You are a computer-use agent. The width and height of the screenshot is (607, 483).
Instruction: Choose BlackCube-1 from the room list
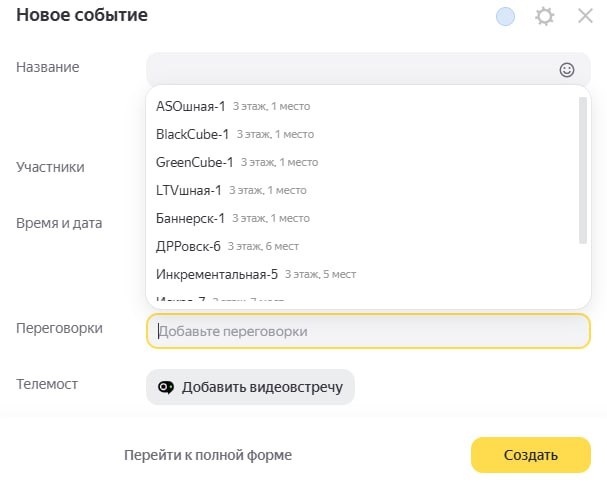click(x=193, y=134)
